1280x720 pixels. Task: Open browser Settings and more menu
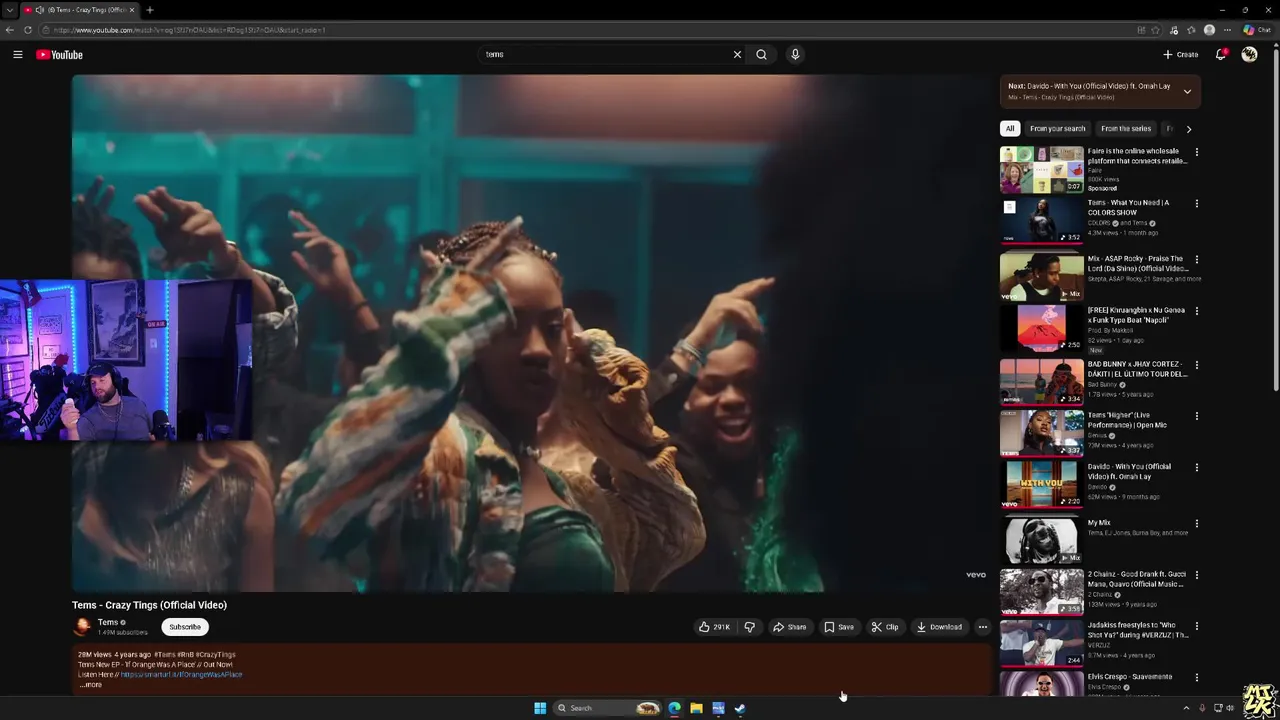tap(1228, 30)
